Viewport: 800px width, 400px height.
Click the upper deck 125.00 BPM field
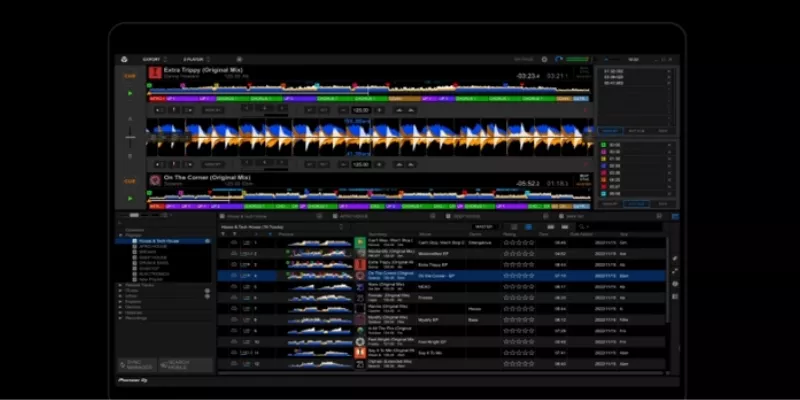click(361, 110)
